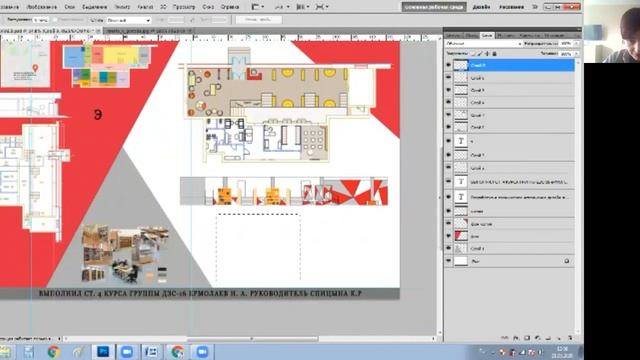Open the Layers panel options menu icon
Screen dimensions: 640x360
pyautogui.click(x=578, y=36)
